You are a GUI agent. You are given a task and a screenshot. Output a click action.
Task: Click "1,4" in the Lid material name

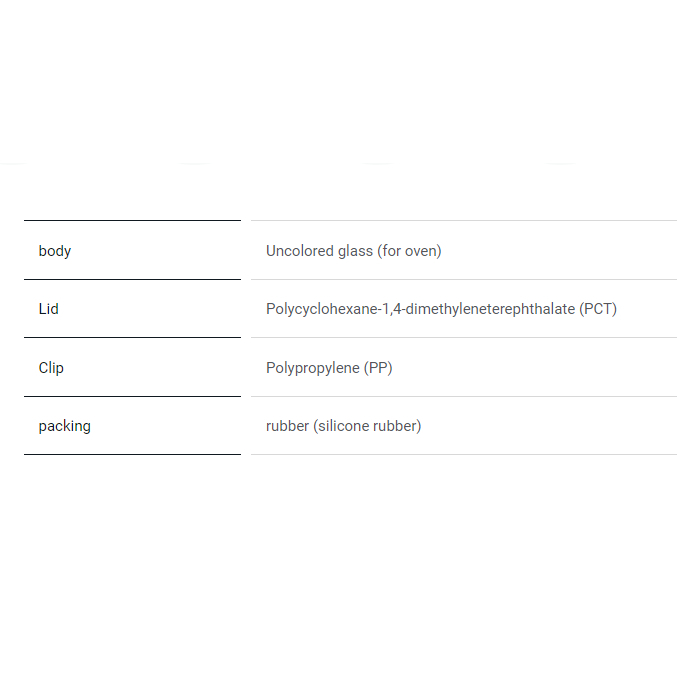[391, 309]
